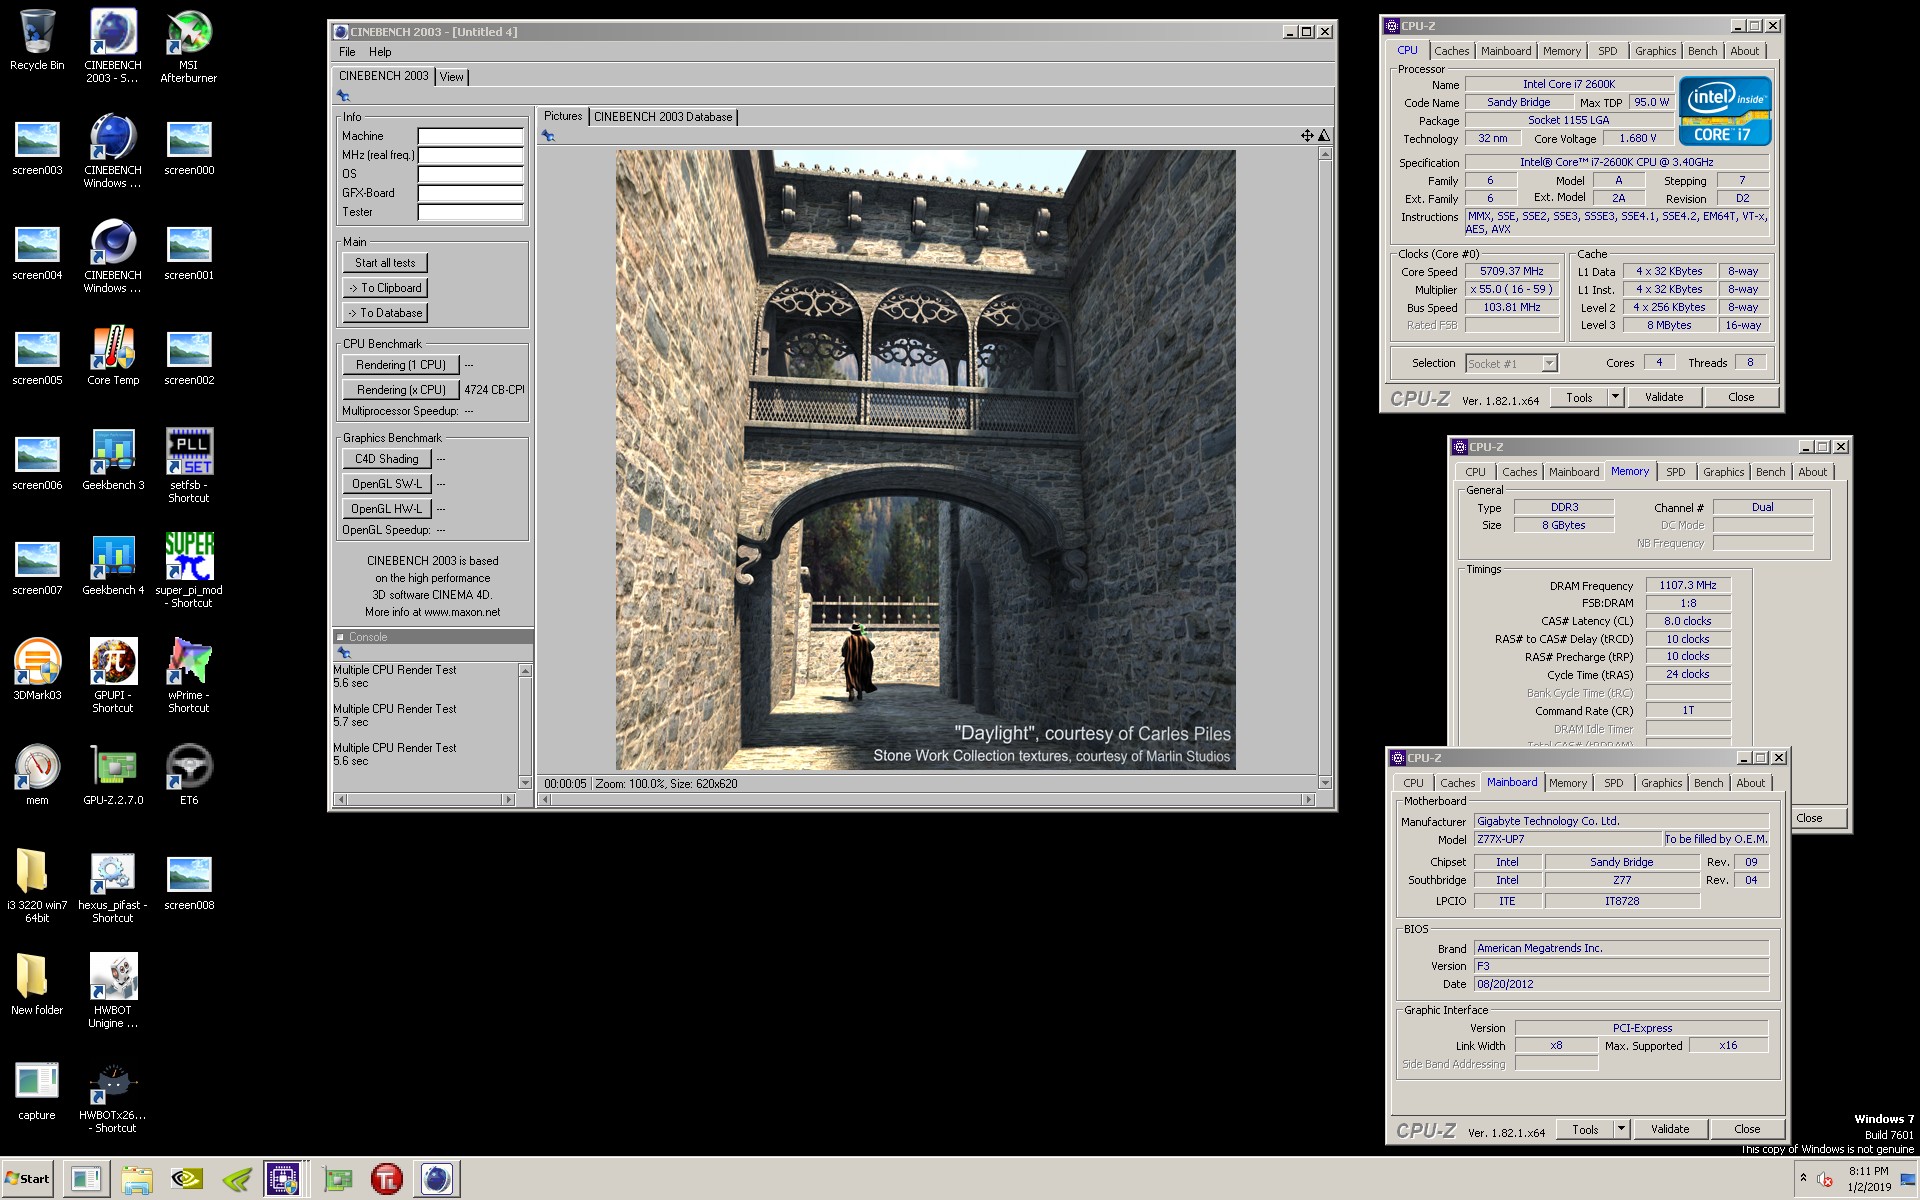This screenshot has height=1200, width=1920.
Task: Open the Cinebench File menu
Action: click(x=347, y=52)
